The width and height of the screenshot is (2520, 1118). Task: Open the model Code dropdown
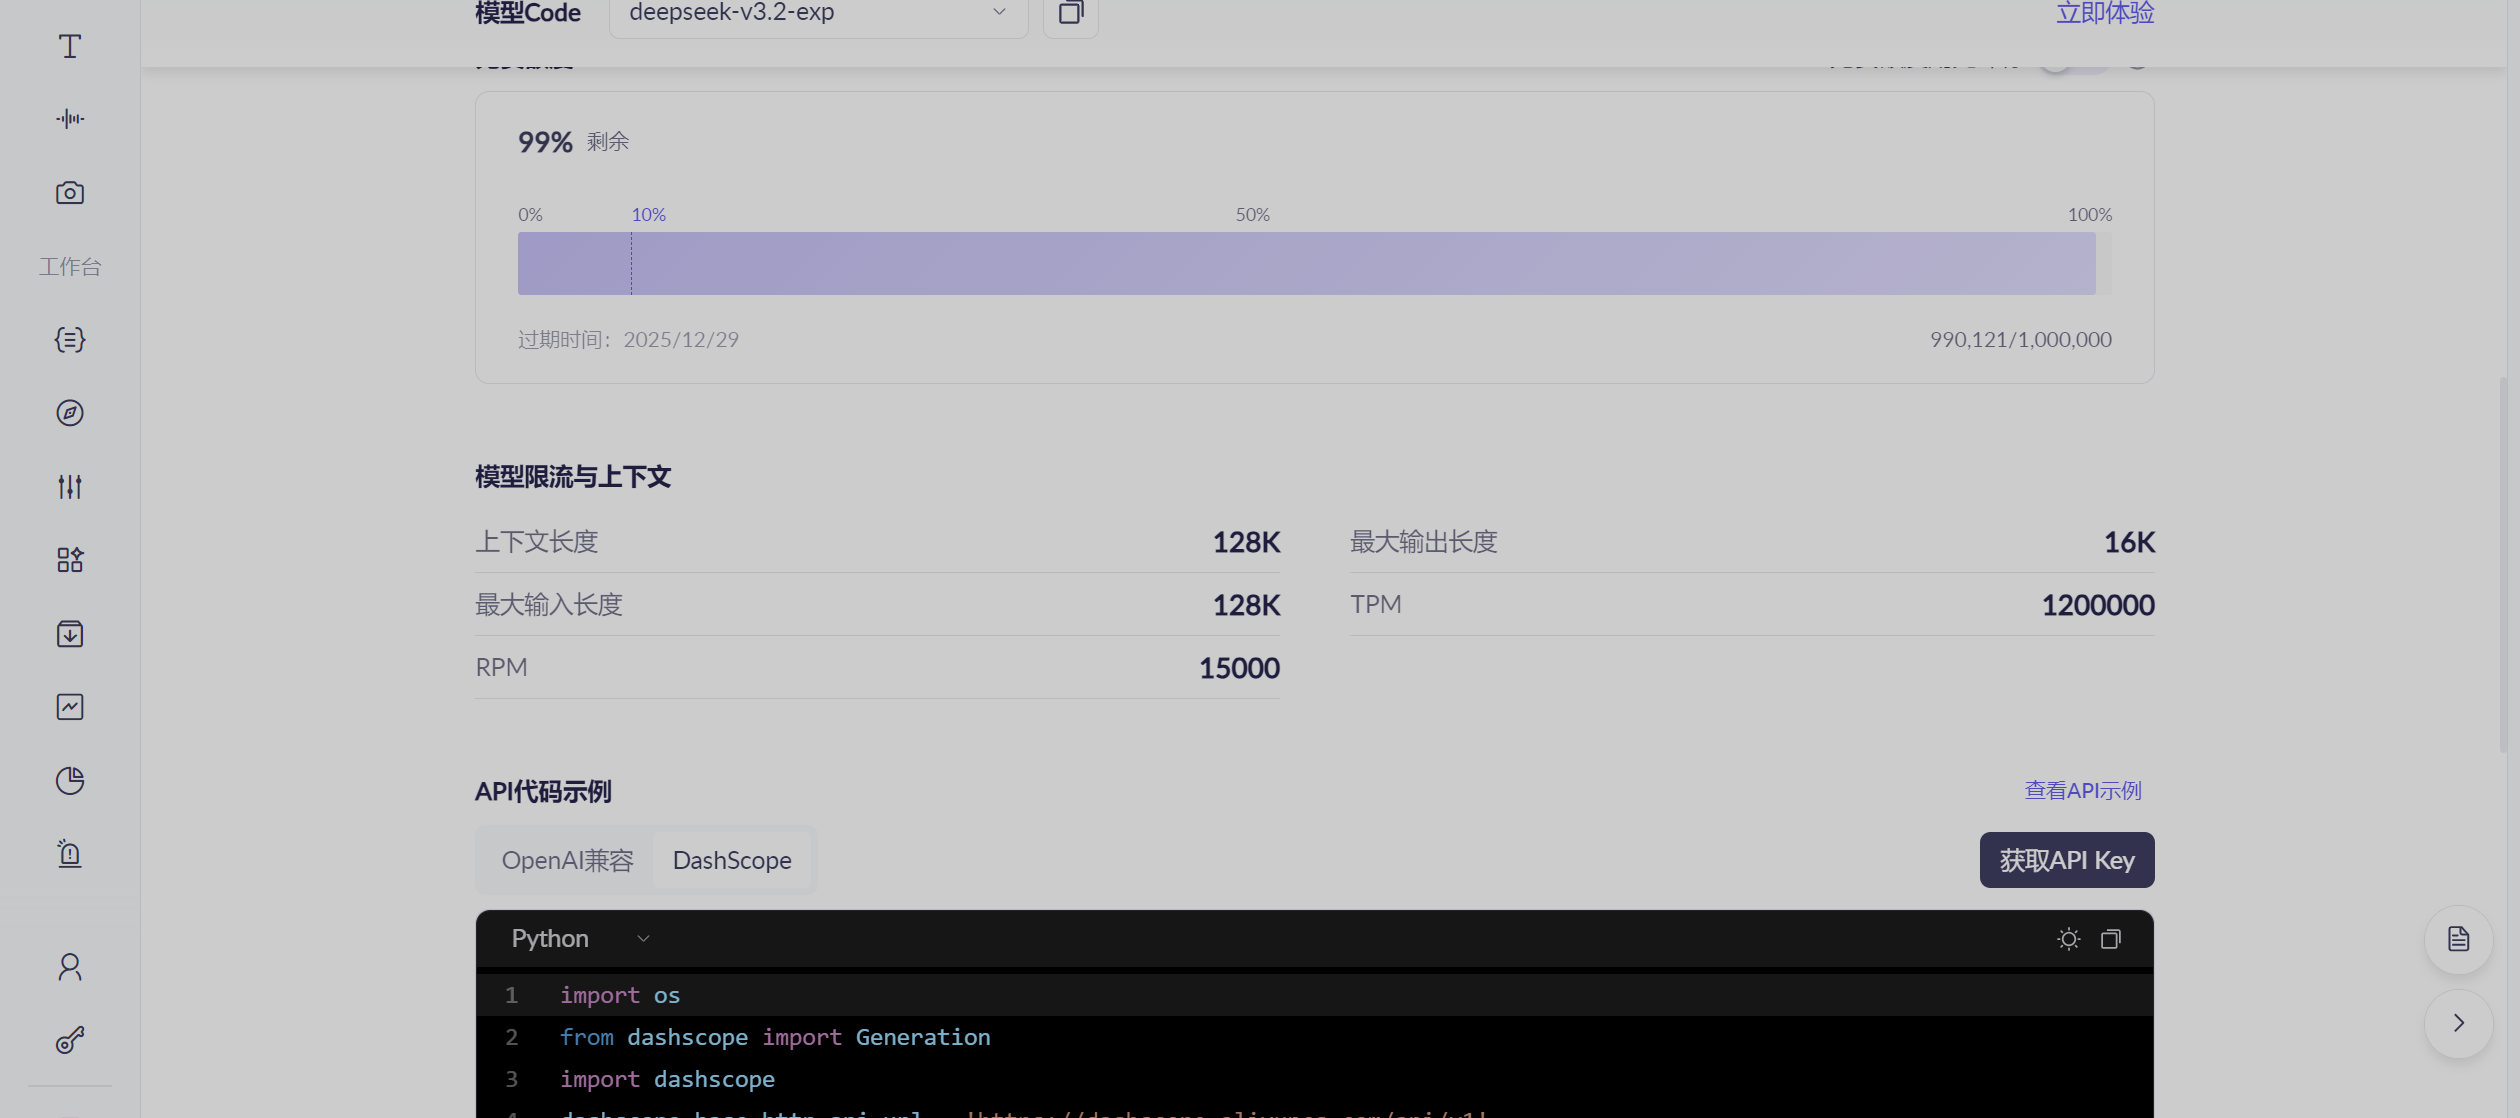point(818,12)
